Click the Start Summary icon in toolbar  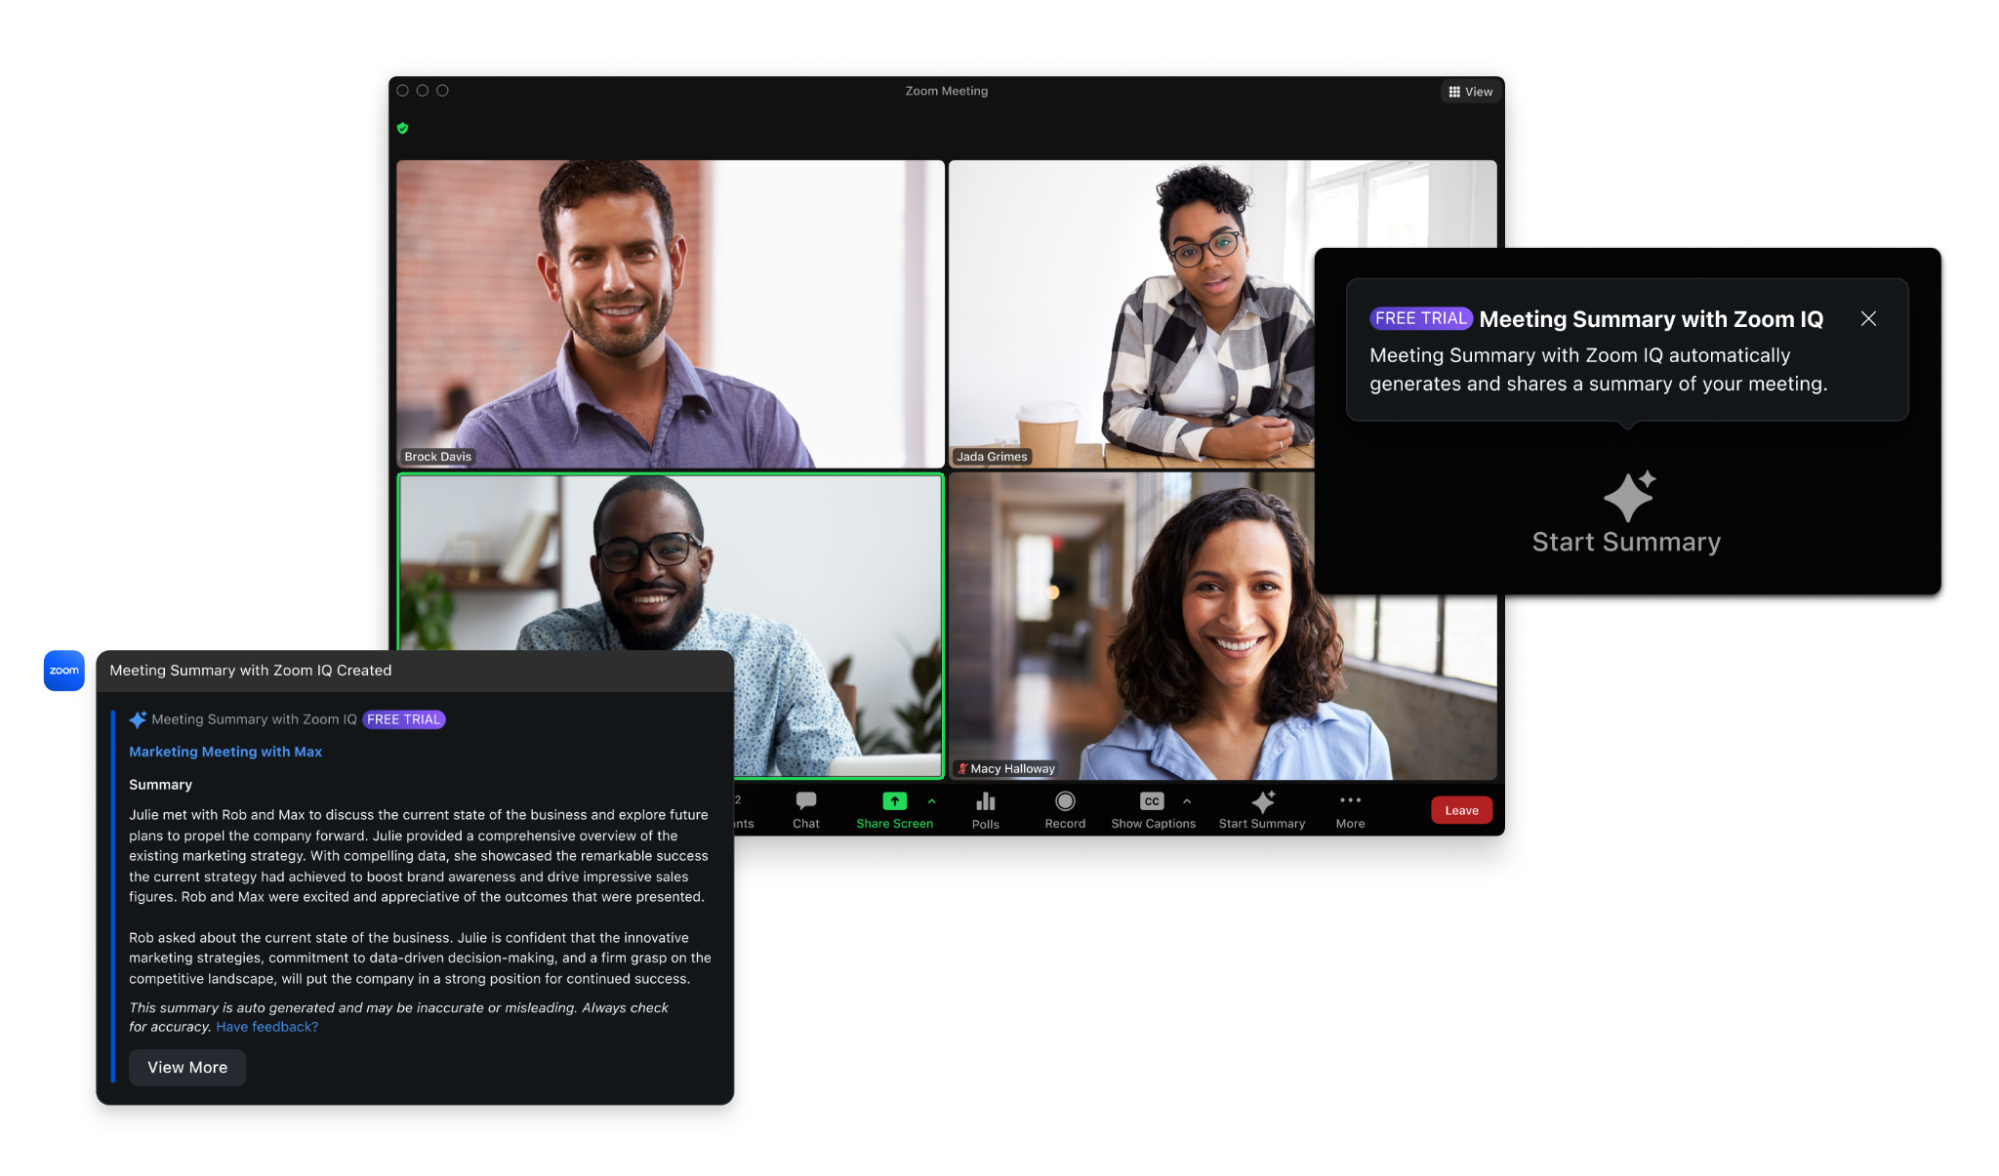pos(1260,805)
